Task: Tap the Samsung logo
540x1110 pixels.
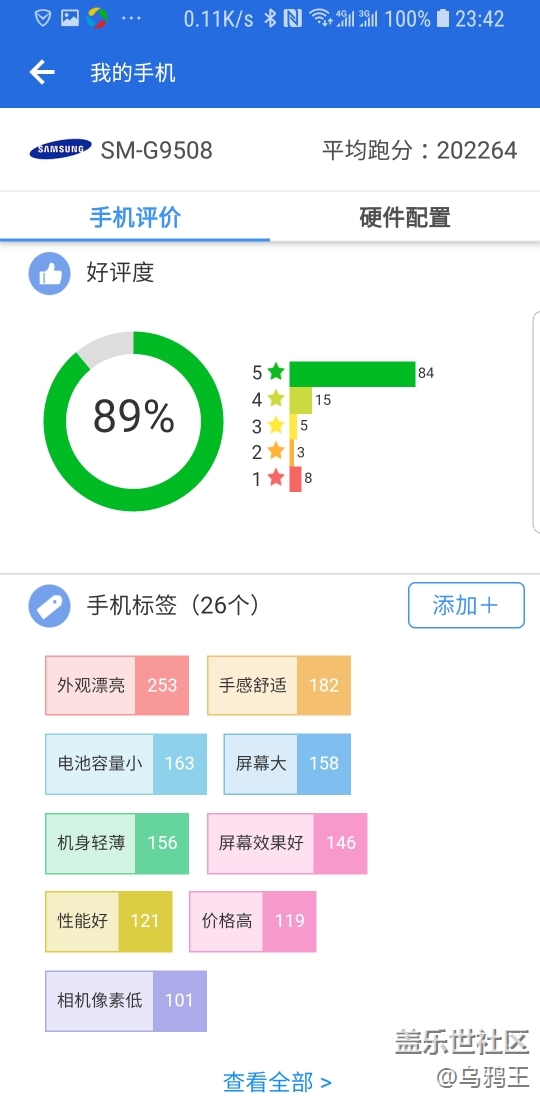Action: 60,149
